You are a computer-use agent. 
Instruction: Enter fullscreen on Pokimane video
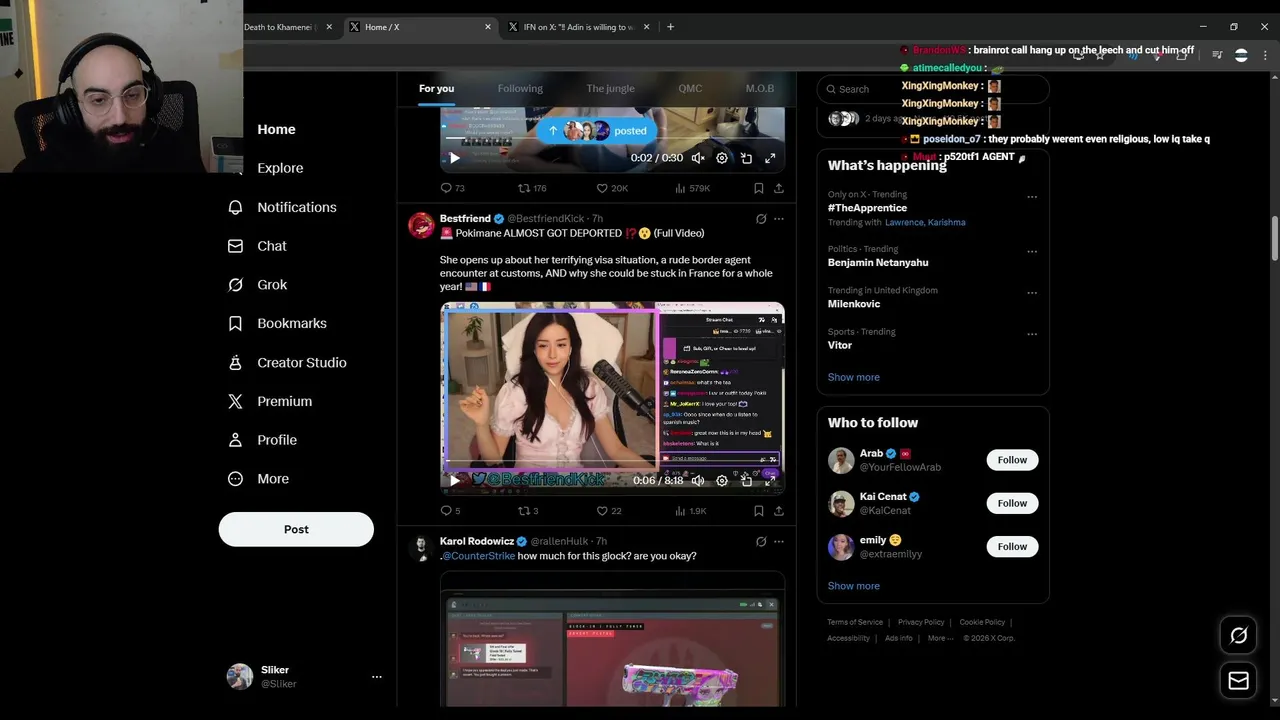[770, 481]
